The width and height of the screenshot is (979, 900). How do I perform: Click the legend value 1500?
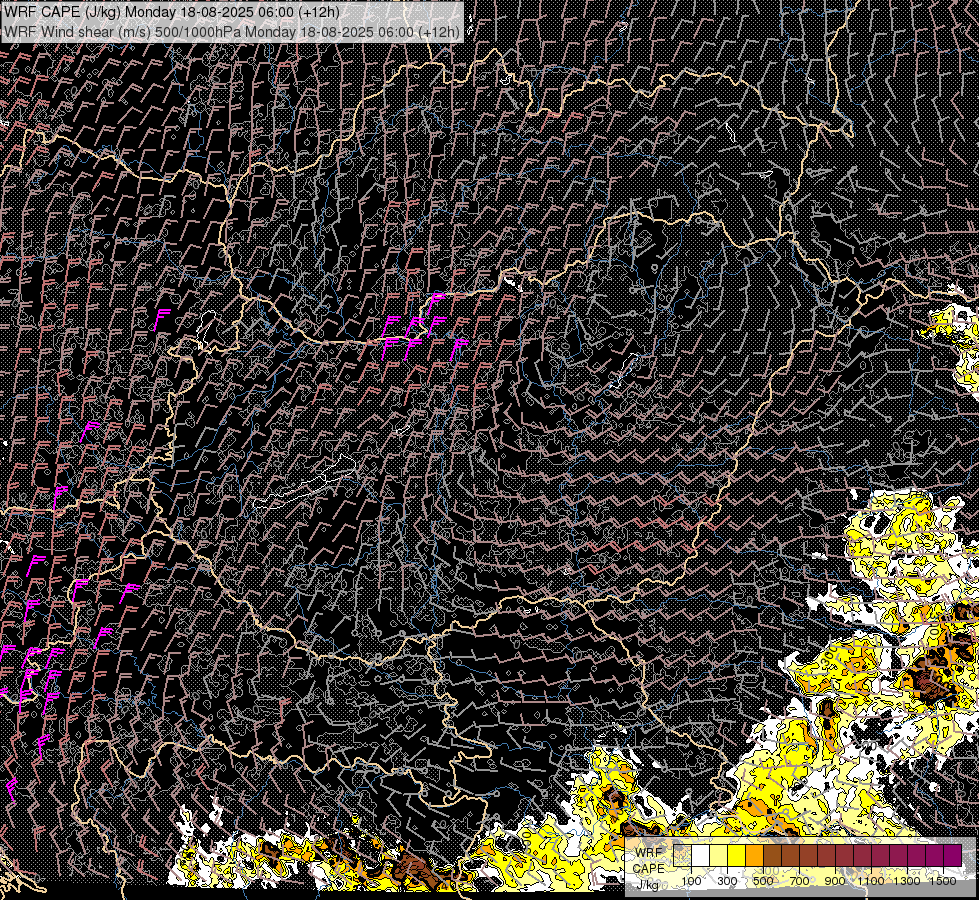pos(943,881)
